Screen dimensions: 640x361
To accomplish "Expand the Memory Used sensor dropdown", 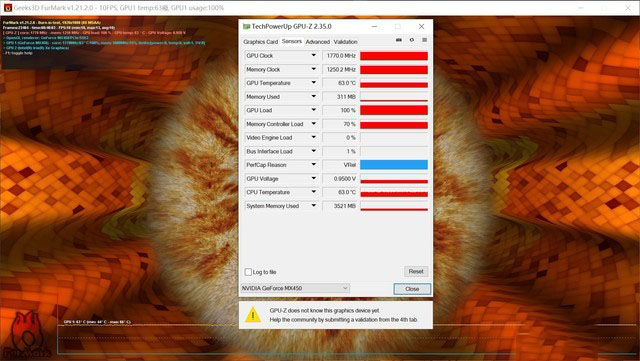I will tap(313, 97).
